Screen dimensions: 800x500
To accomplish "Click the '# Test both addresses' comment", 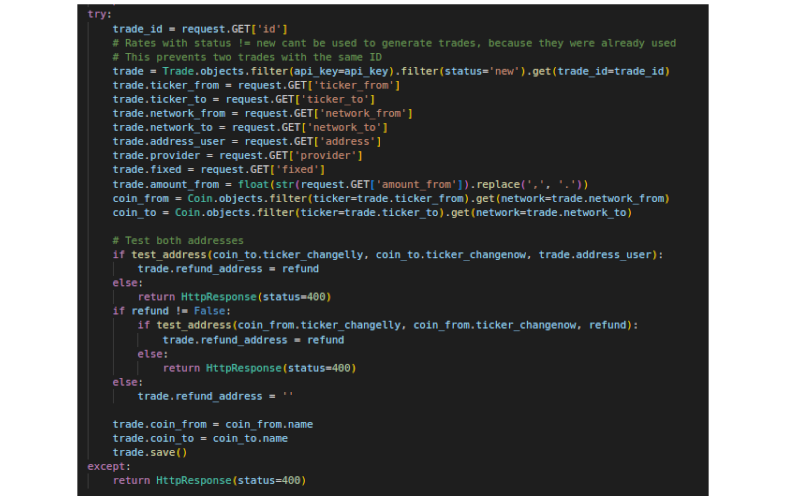I will 178,241.
